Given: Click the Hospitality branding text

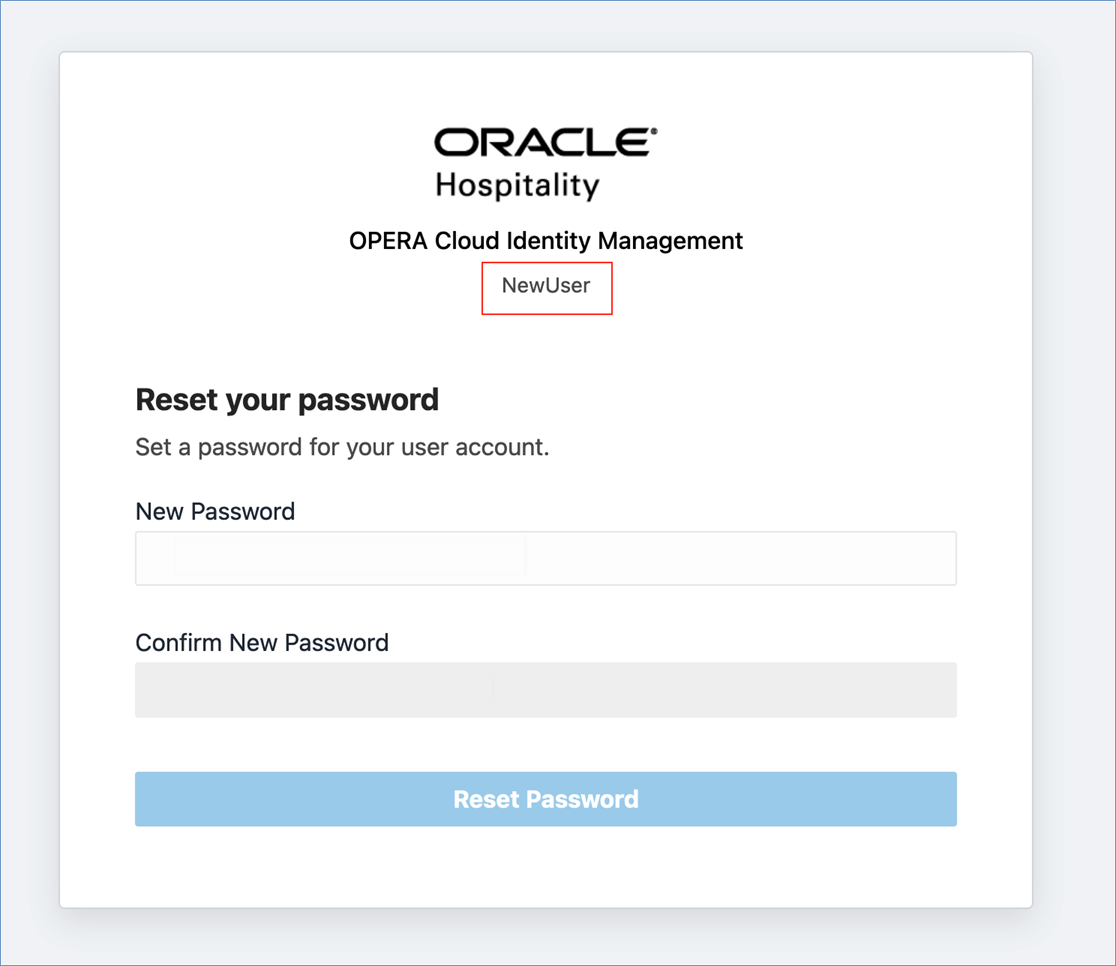Looking at the screenshot, I should (517, 184).
